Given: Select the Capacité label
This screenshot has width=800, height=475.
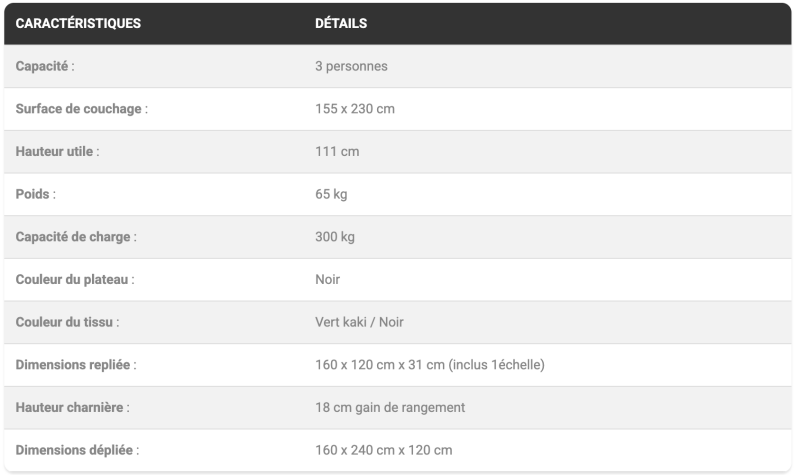Looking at the screenshot, I should click(x=45, y=67).
